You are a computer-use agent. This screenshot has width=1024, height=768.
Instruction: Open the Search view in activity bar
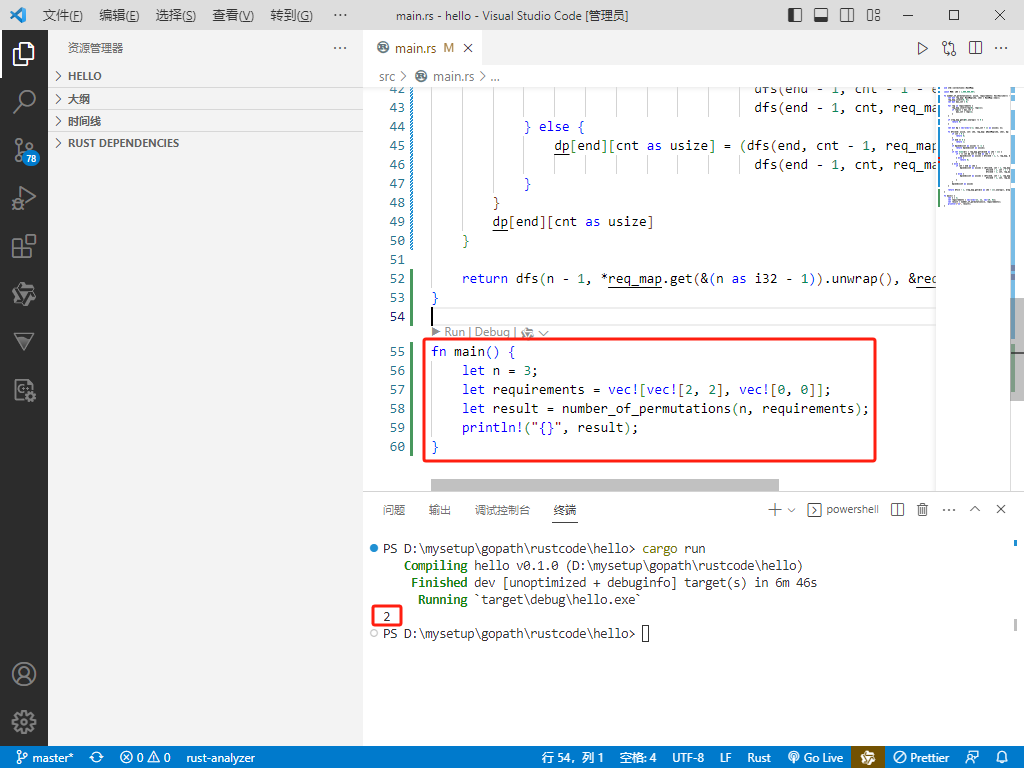[x=24, y=102]
